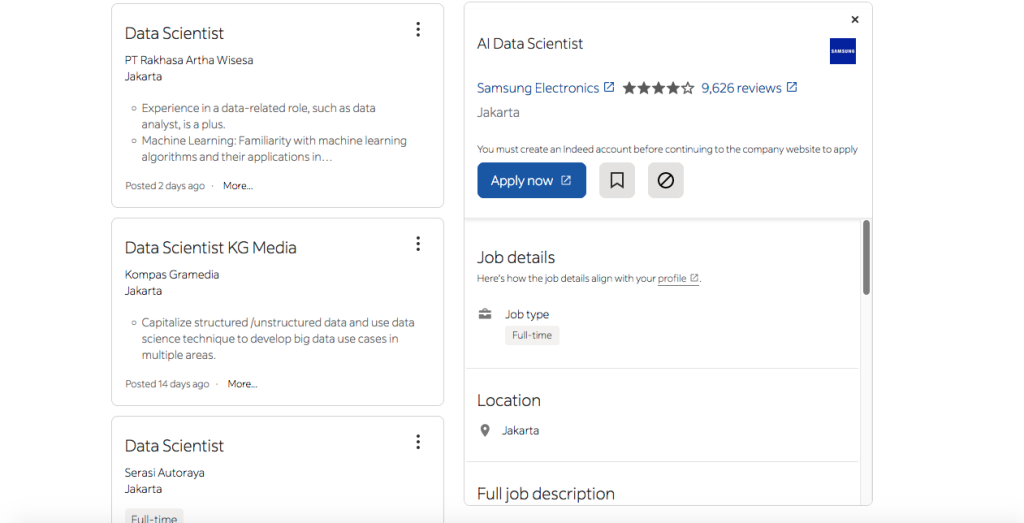Image resolution: width=1024 pixels, height=523 pixels.
Task: Click the Location section heading
Action: pos(509,400)
